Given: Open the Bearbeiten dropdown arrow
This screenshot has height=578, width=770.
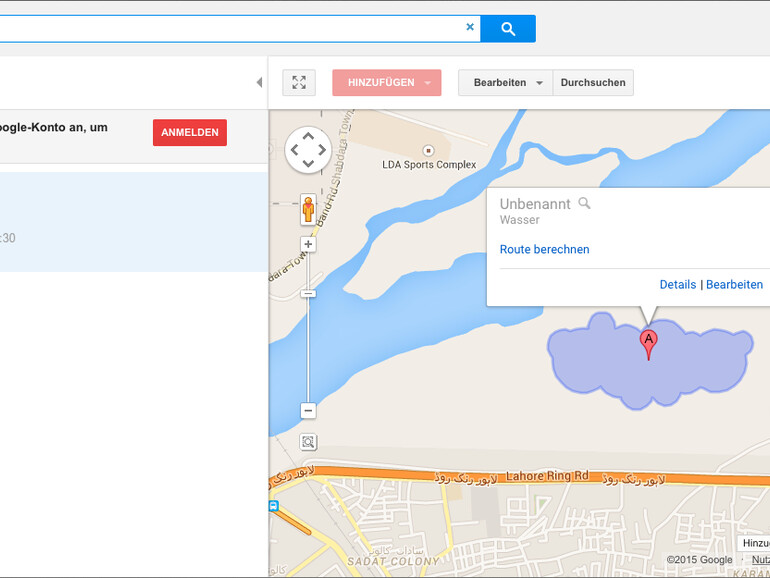Looking at the screenshot, I should coord(539,83).
